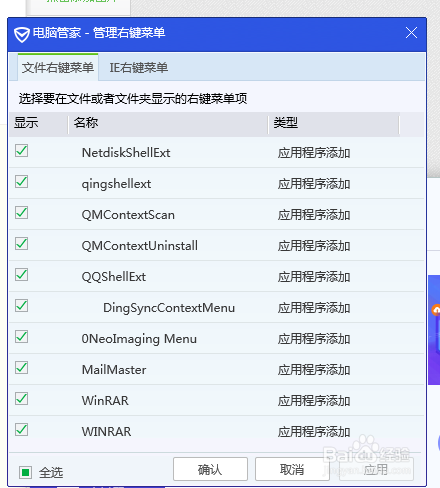Select the QMContextScan name text
The width and height of the screenshot is (440, 488).
coord(128,215)
